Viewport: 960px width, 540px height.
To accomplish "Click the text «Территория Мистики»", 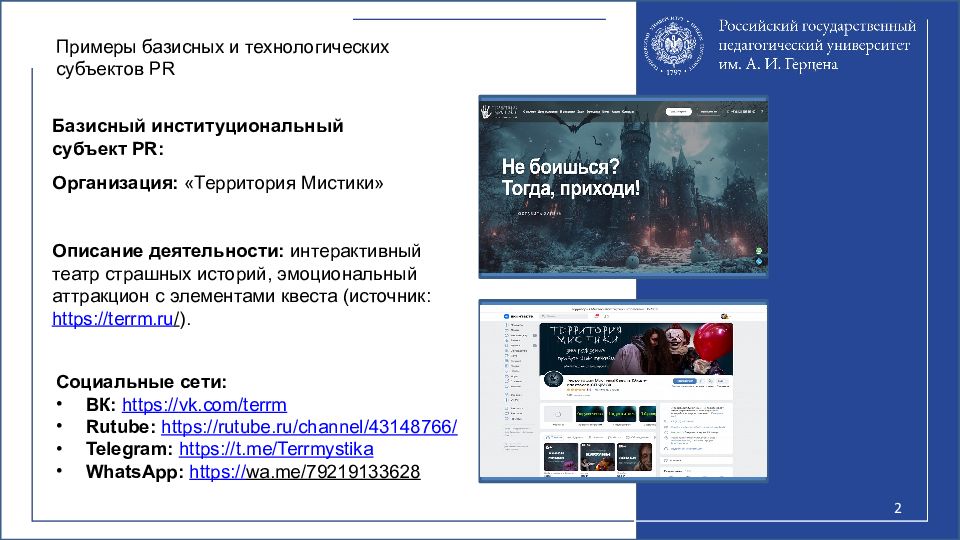I will [284, 183].
